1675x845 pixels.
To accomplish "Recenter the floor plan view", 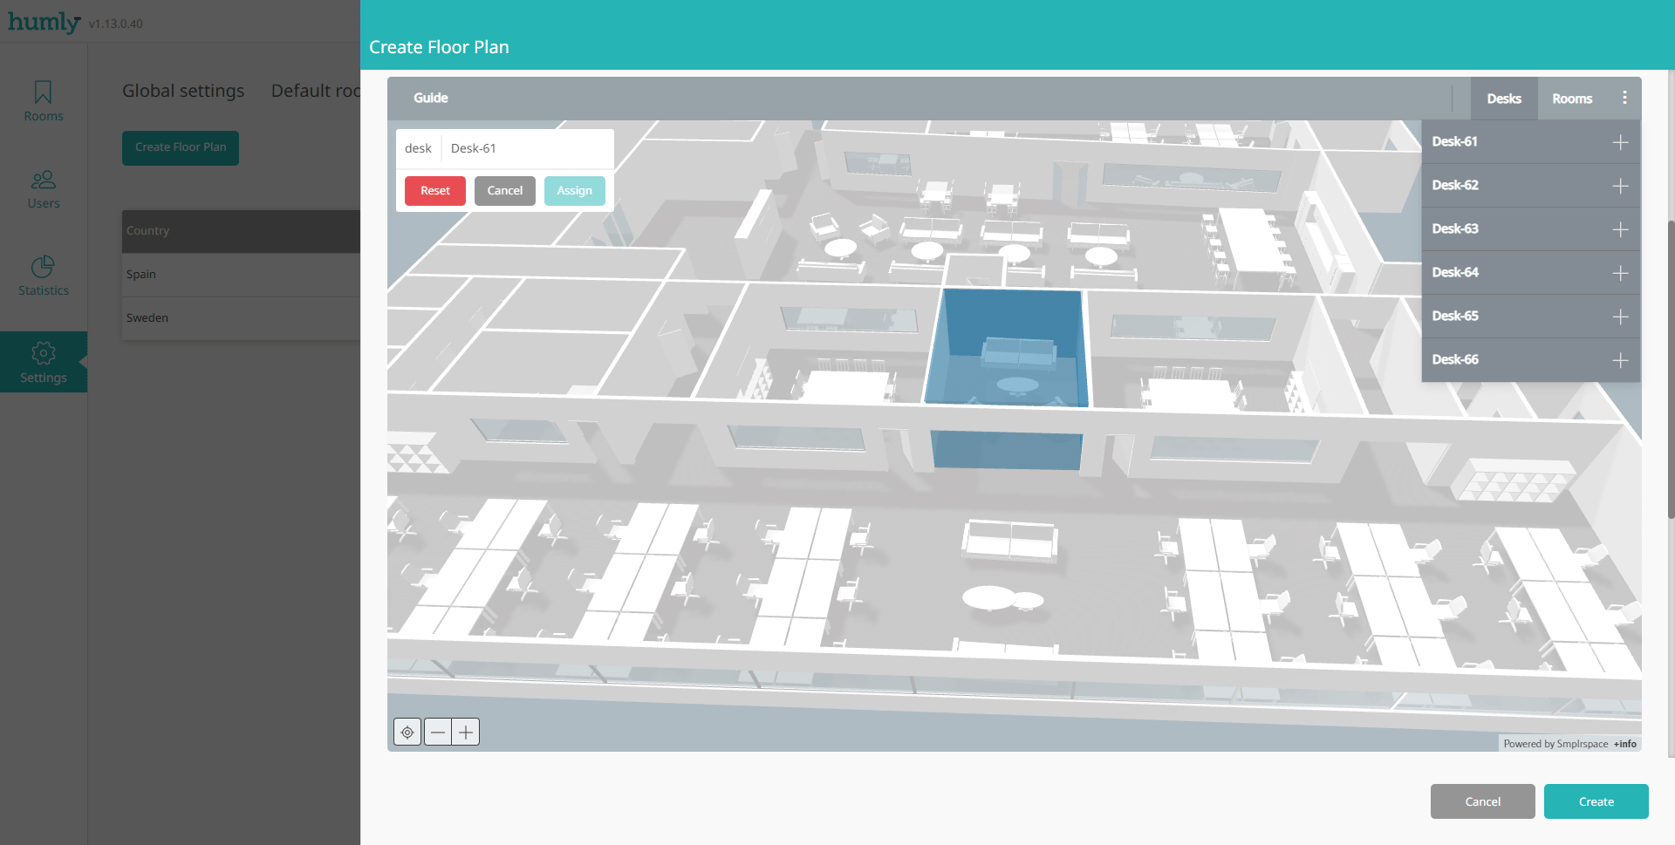I will [407, 732].
